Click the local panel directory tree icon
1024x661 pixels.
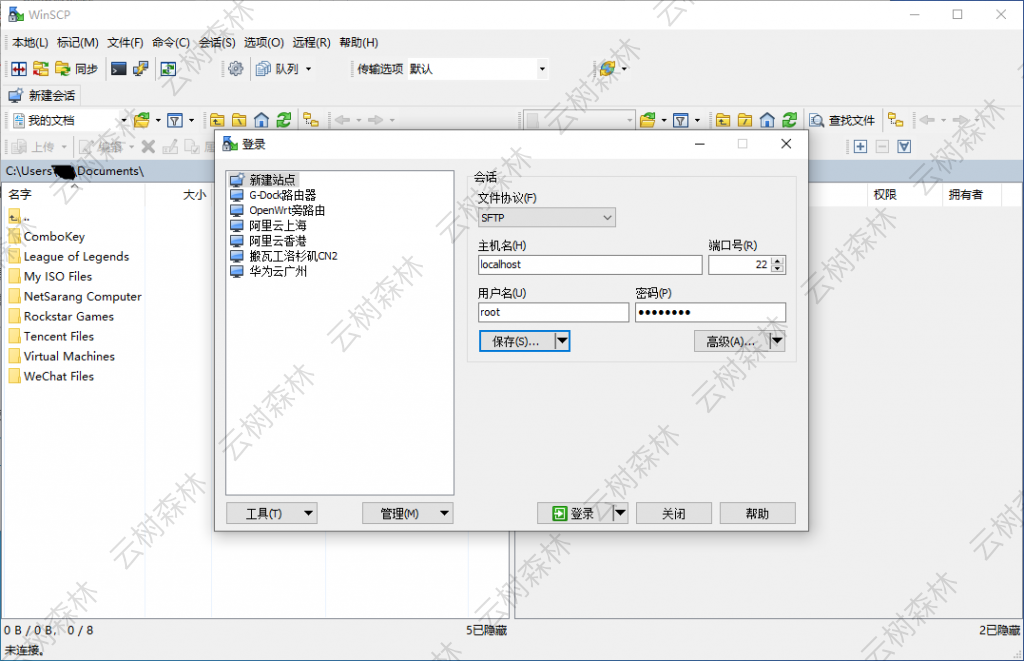coord(311,120)
